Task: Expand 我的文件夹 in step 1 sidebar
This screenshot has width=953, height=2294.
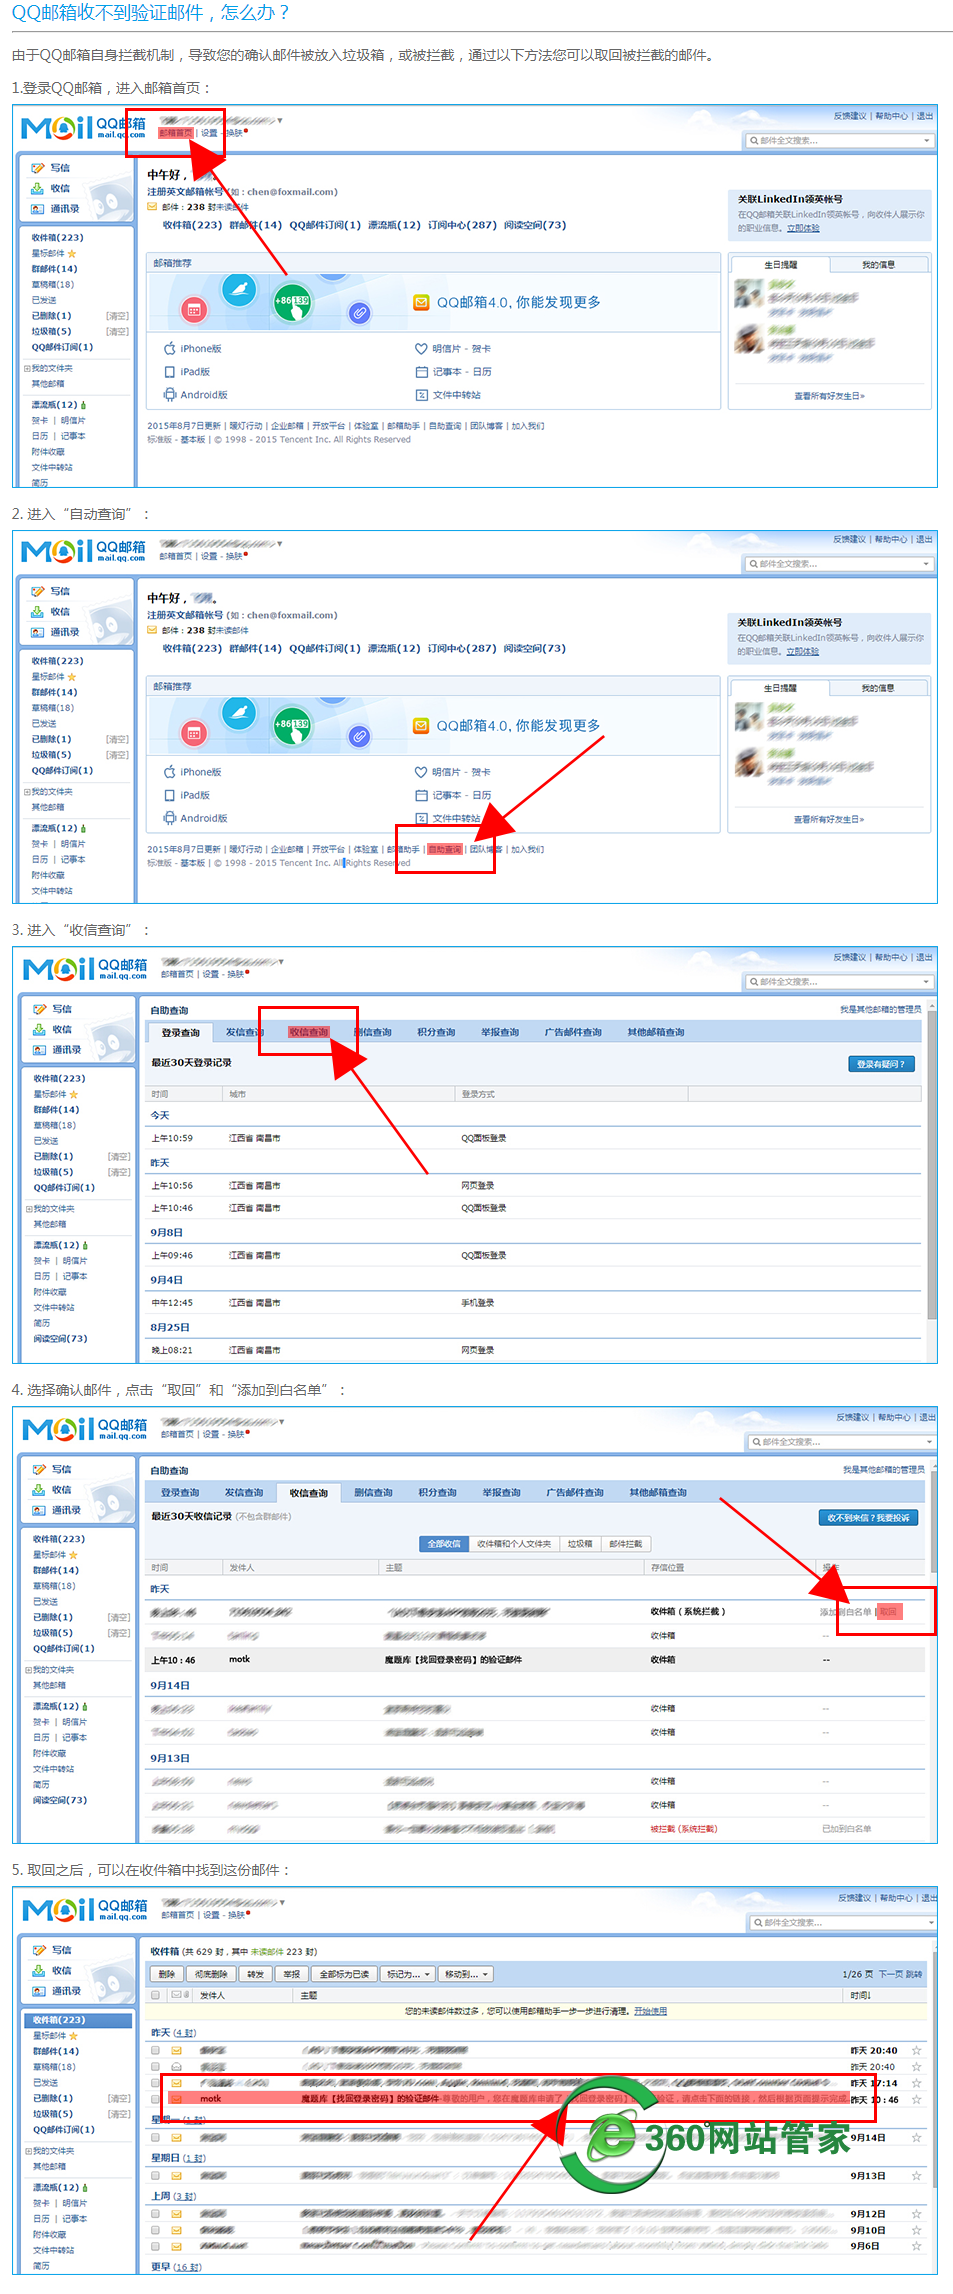Action: 27,368
